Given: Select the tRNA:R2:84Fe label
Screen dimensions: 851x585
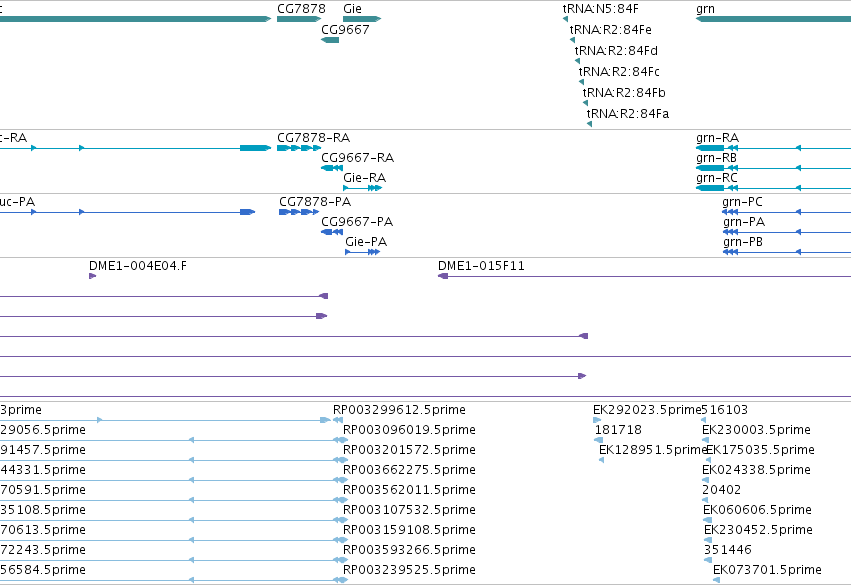Looking at the screenshot, I should point(611,30).
